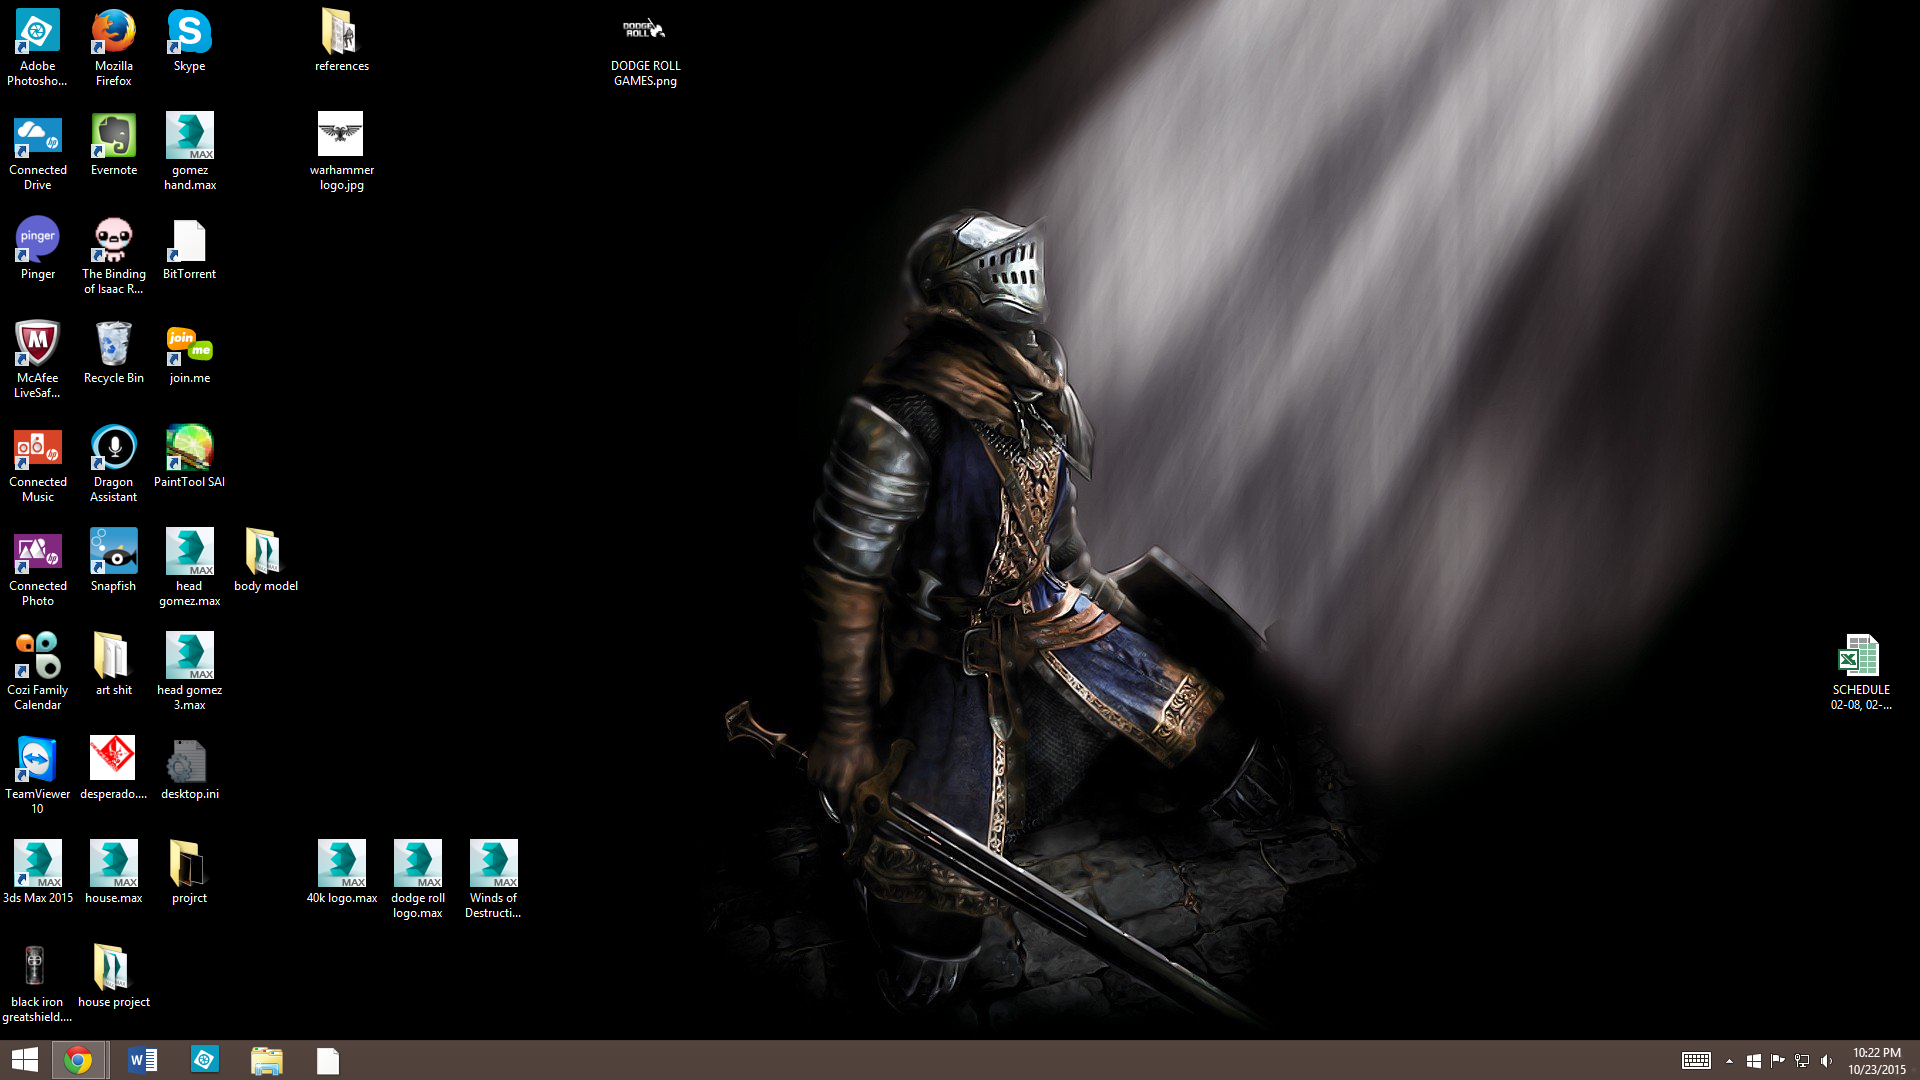Viewport: 1920px width, 1080px height.
Task: Click the references folder icon
Action: click(x=341, y=33)
